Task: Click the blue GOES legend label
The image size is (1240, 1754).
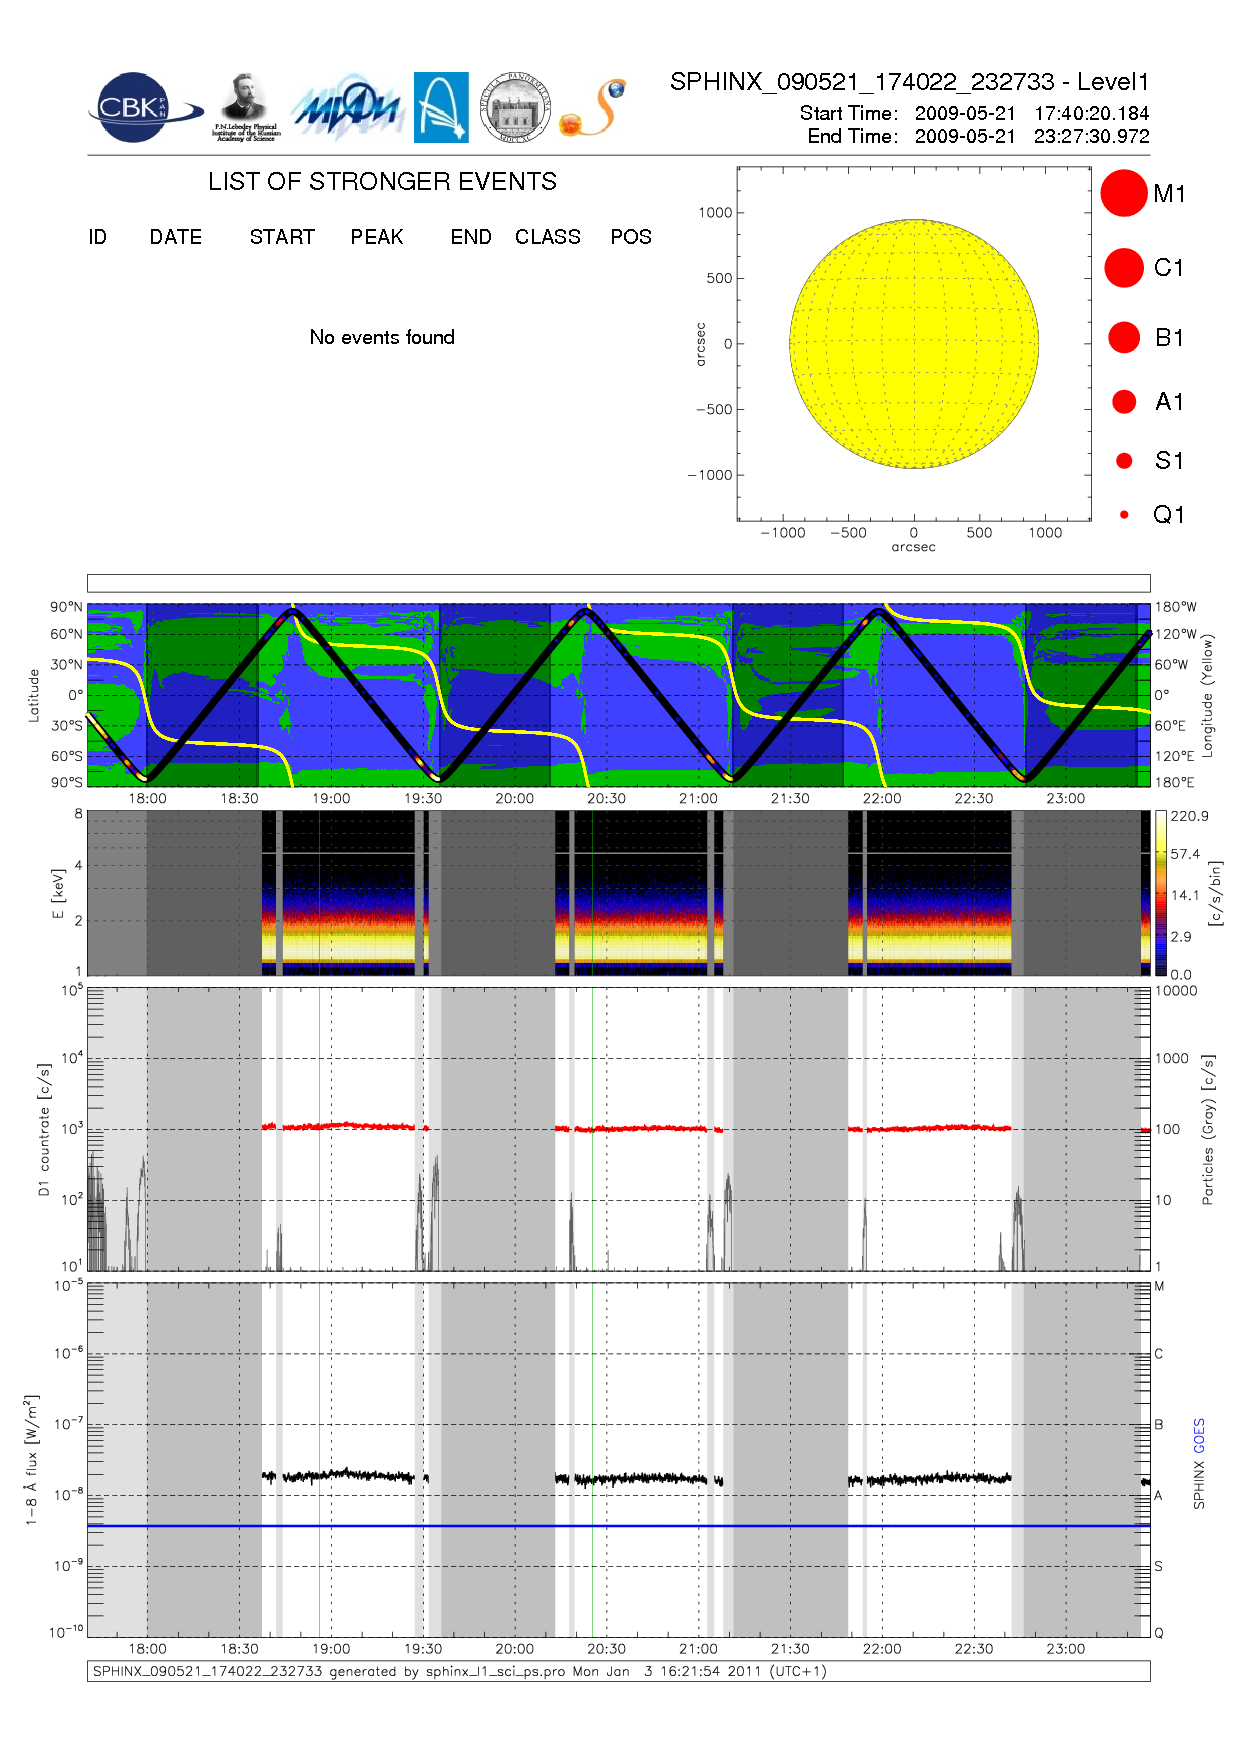Action: [1199, 1436]
